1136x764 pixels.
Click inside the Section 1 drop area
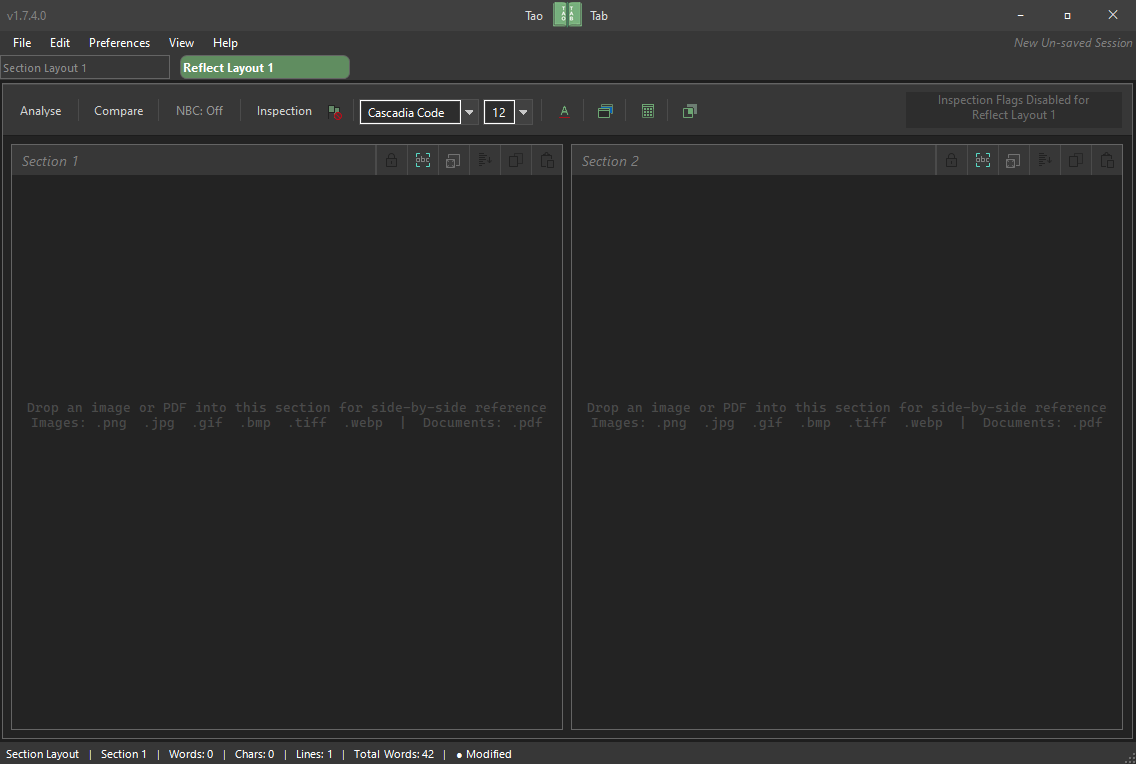point(287,451)
